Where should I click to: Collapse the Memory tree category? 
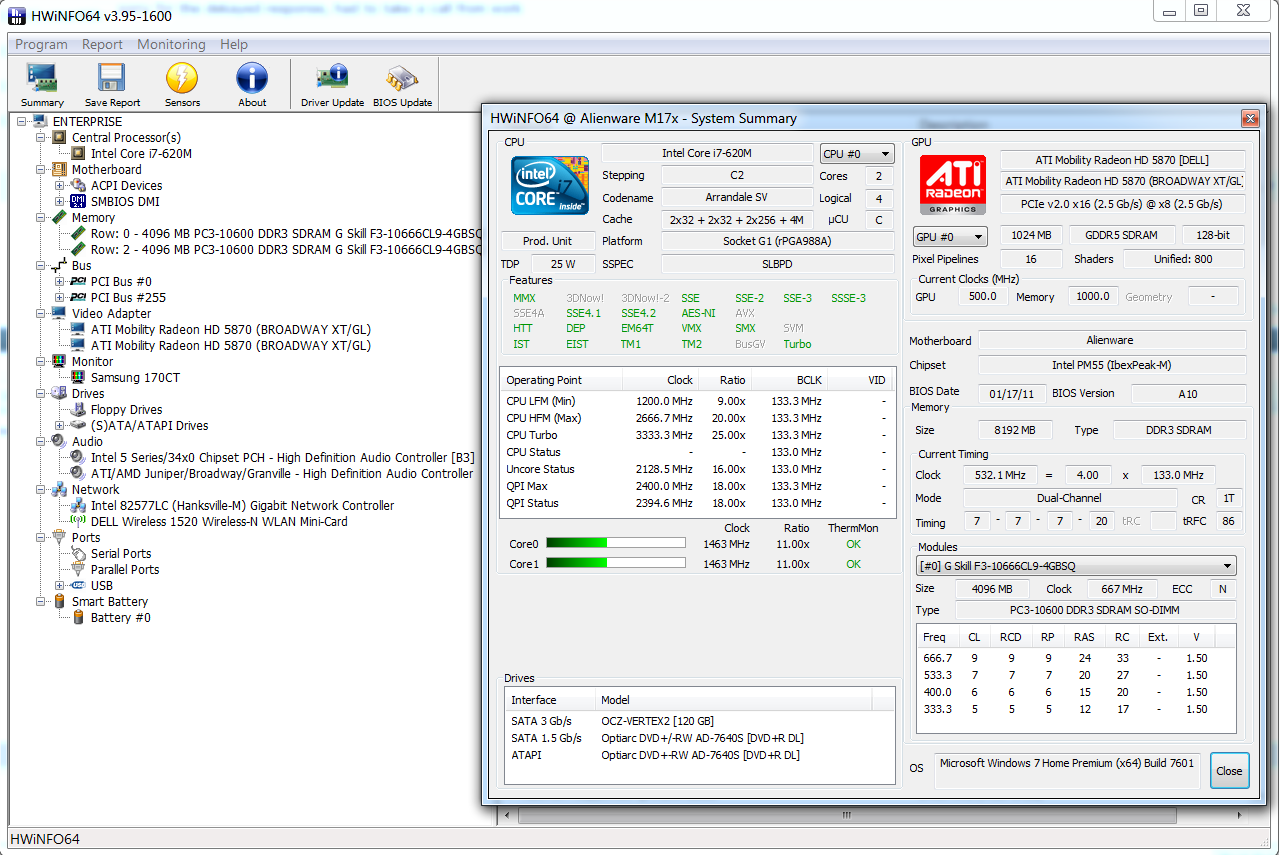click(41, 217)
